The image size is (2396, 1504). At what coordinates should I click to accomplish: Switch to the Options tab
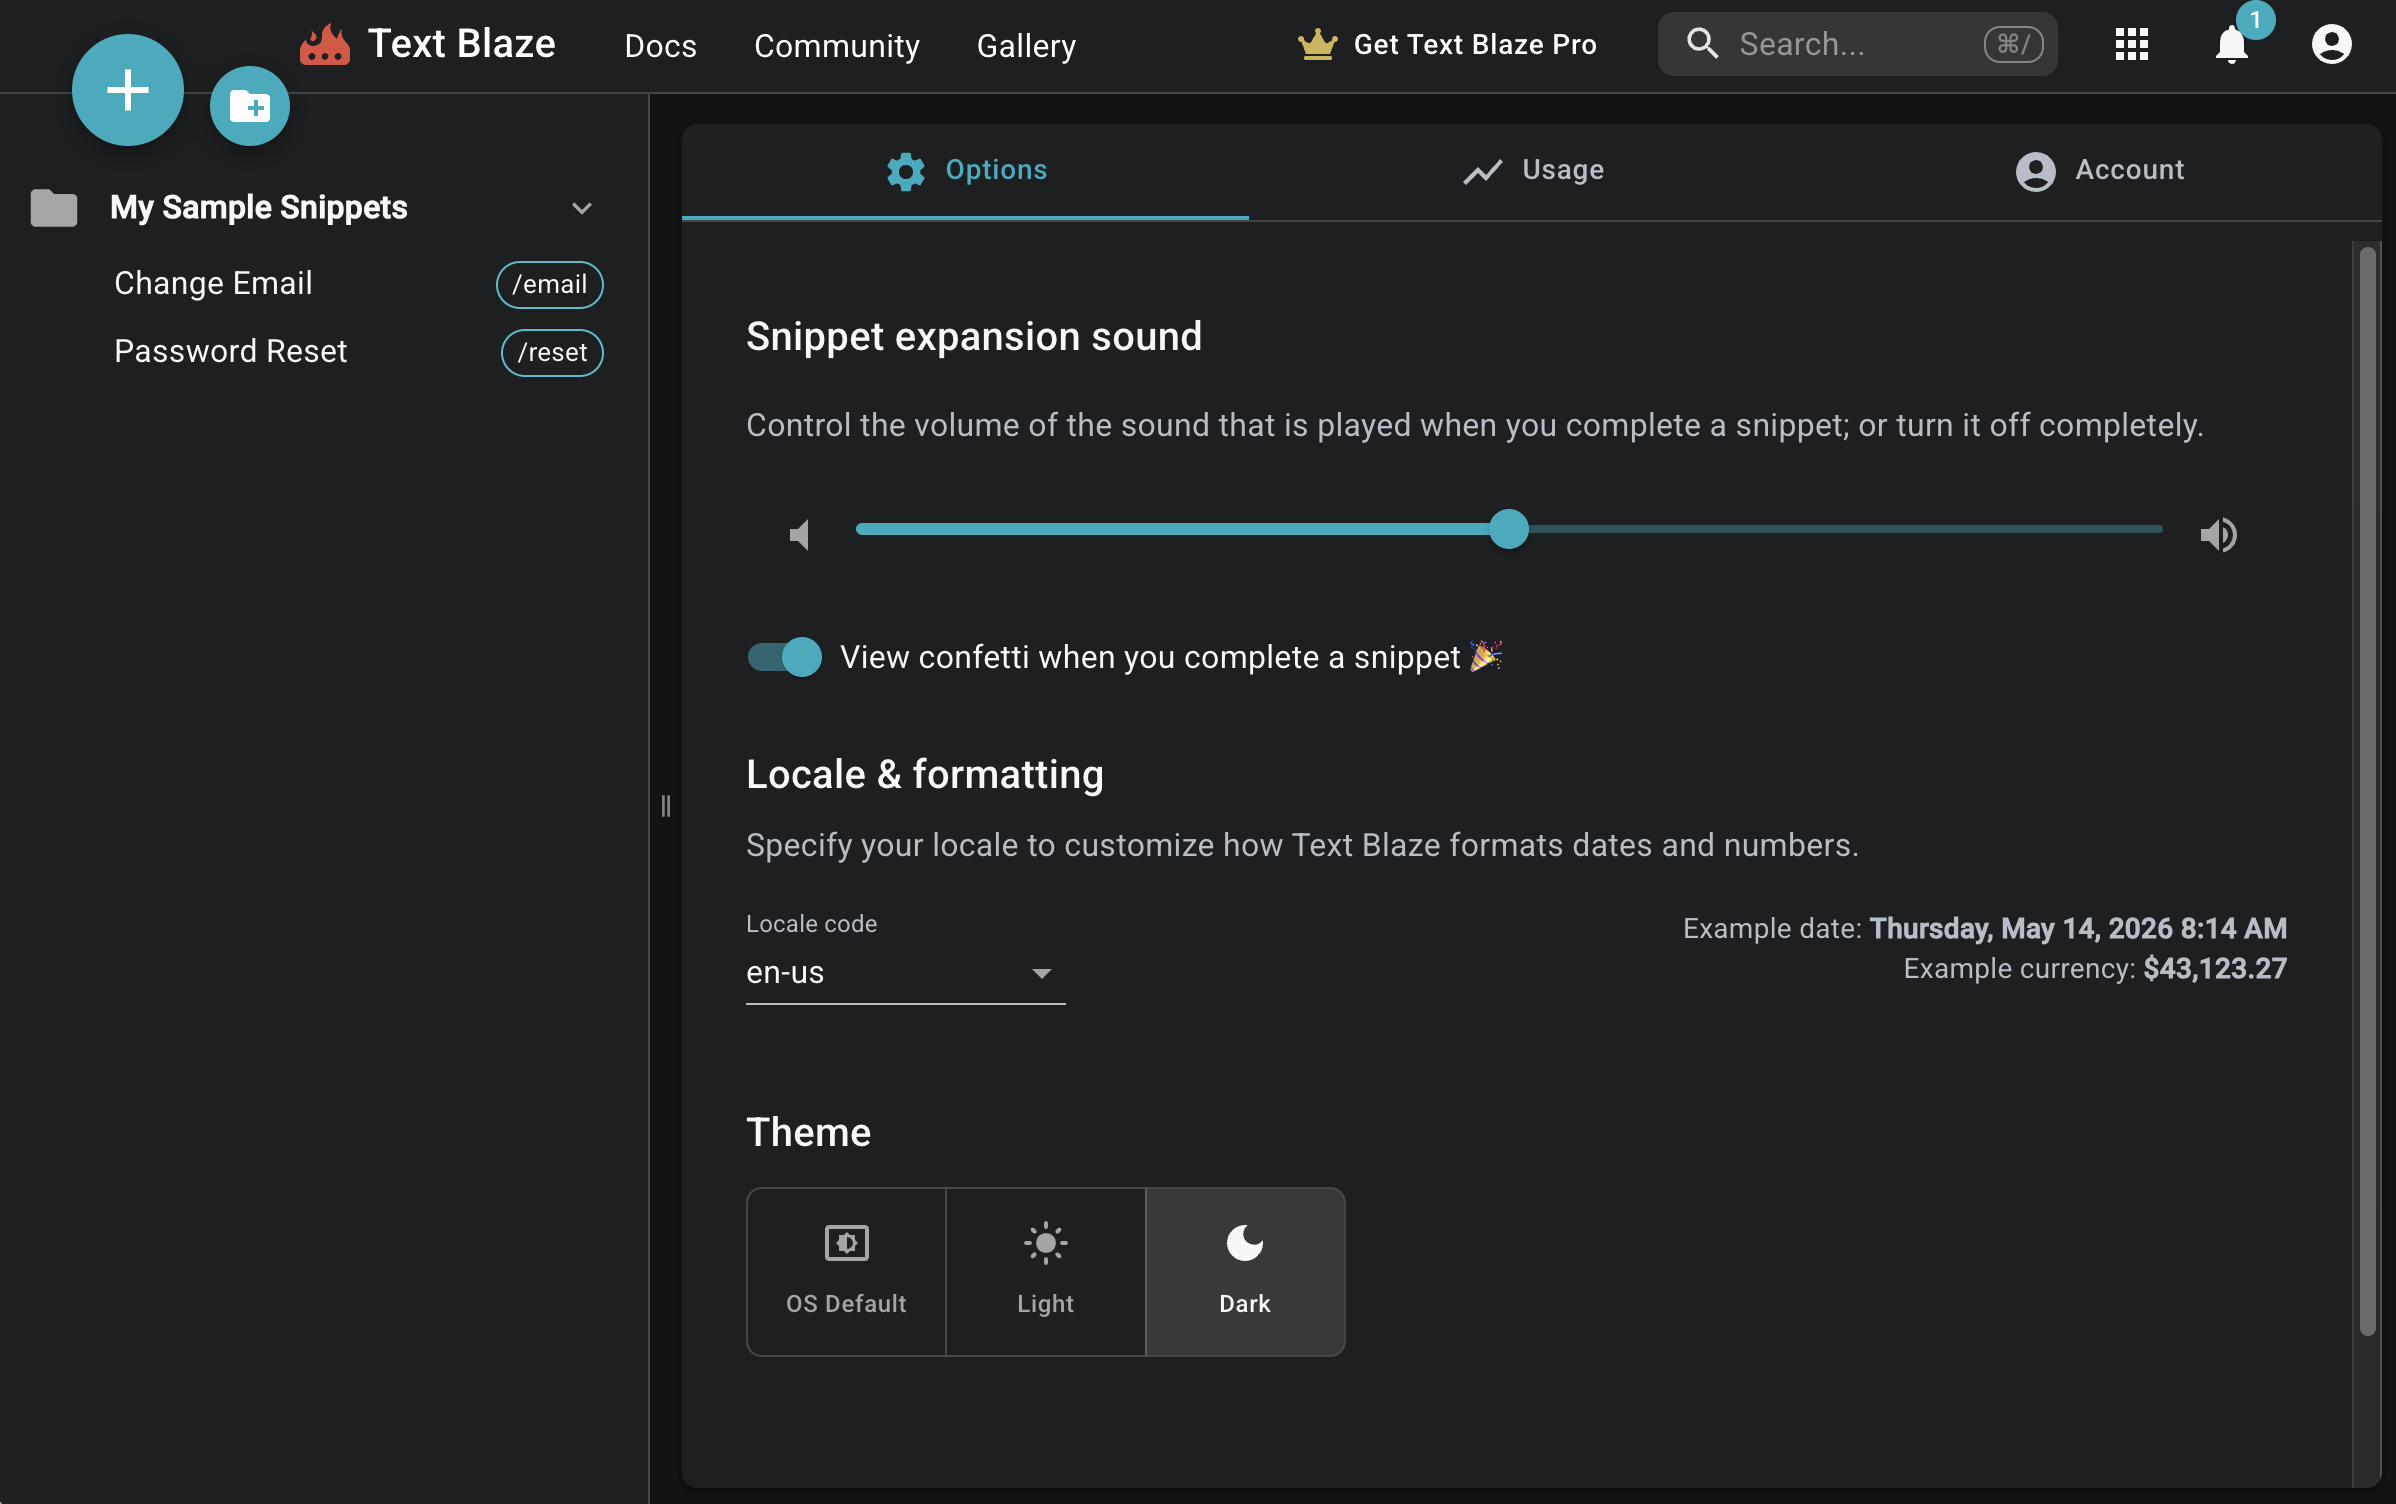point(966,171)
